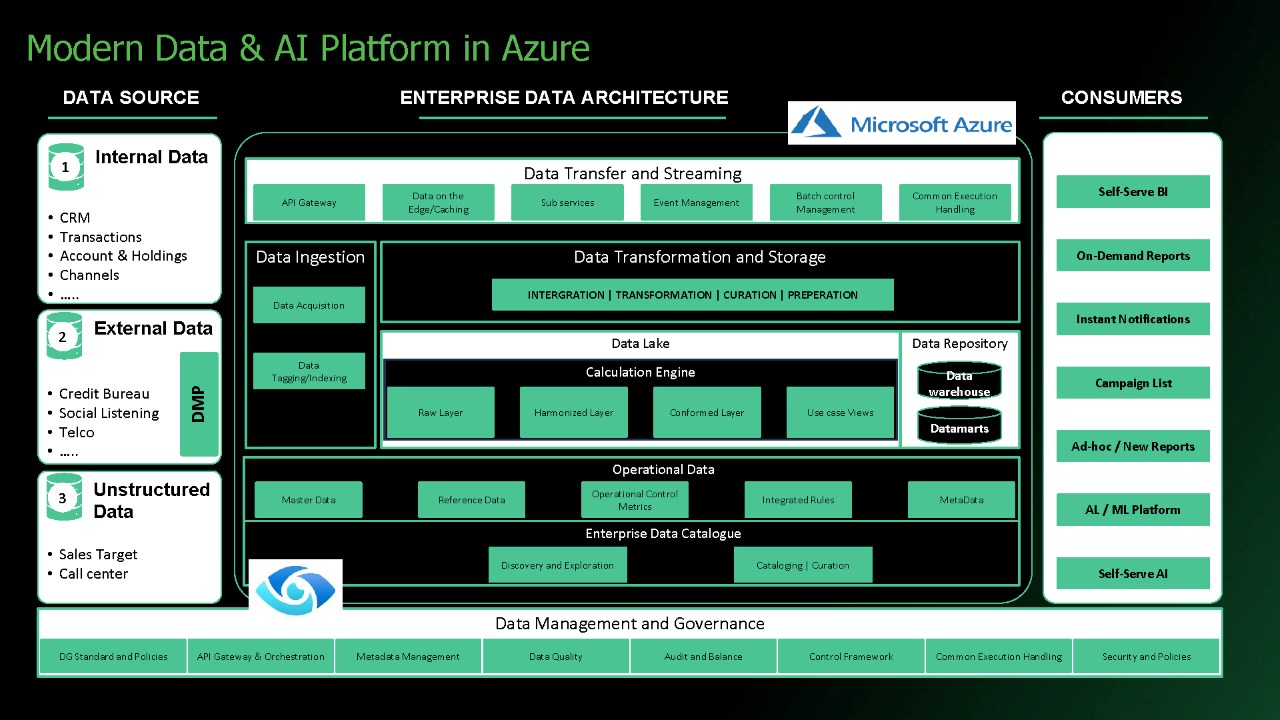Viewport: 1280px width, 720px height.
Task: Select On-Demand Reports consumer box
Action: coord(1133,255)
